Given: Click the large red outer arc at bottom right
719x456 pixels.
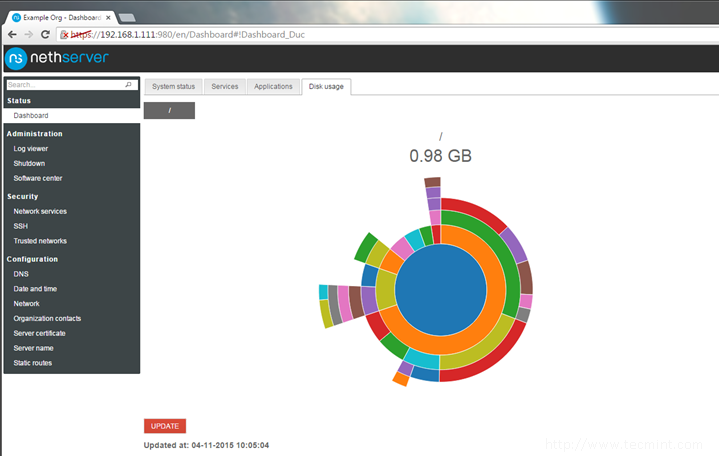Looking at the screenshot, I should [492, 361].
